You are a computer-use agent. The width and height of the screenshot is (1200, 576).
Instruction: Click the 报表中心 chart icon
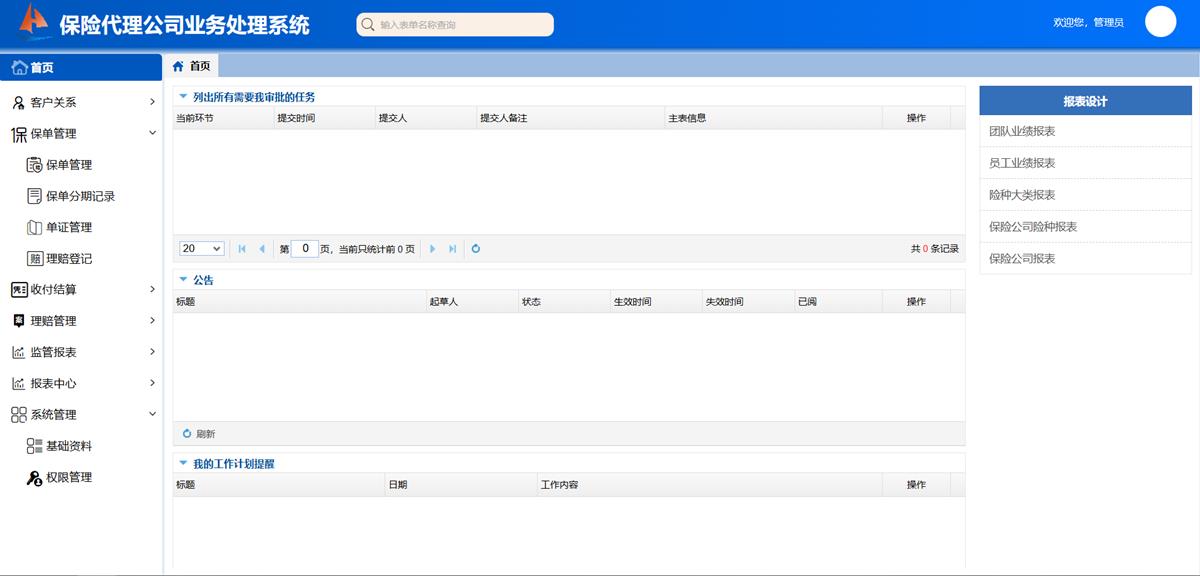coord(19,383)
